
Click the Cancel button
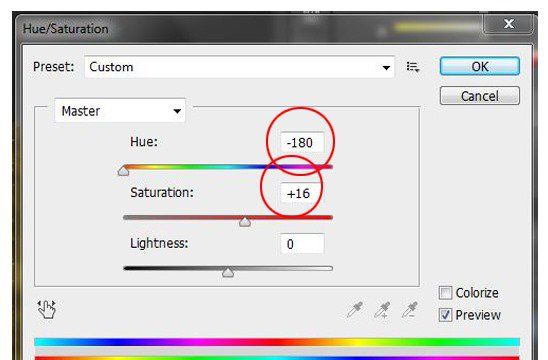[x=480, y=96]
